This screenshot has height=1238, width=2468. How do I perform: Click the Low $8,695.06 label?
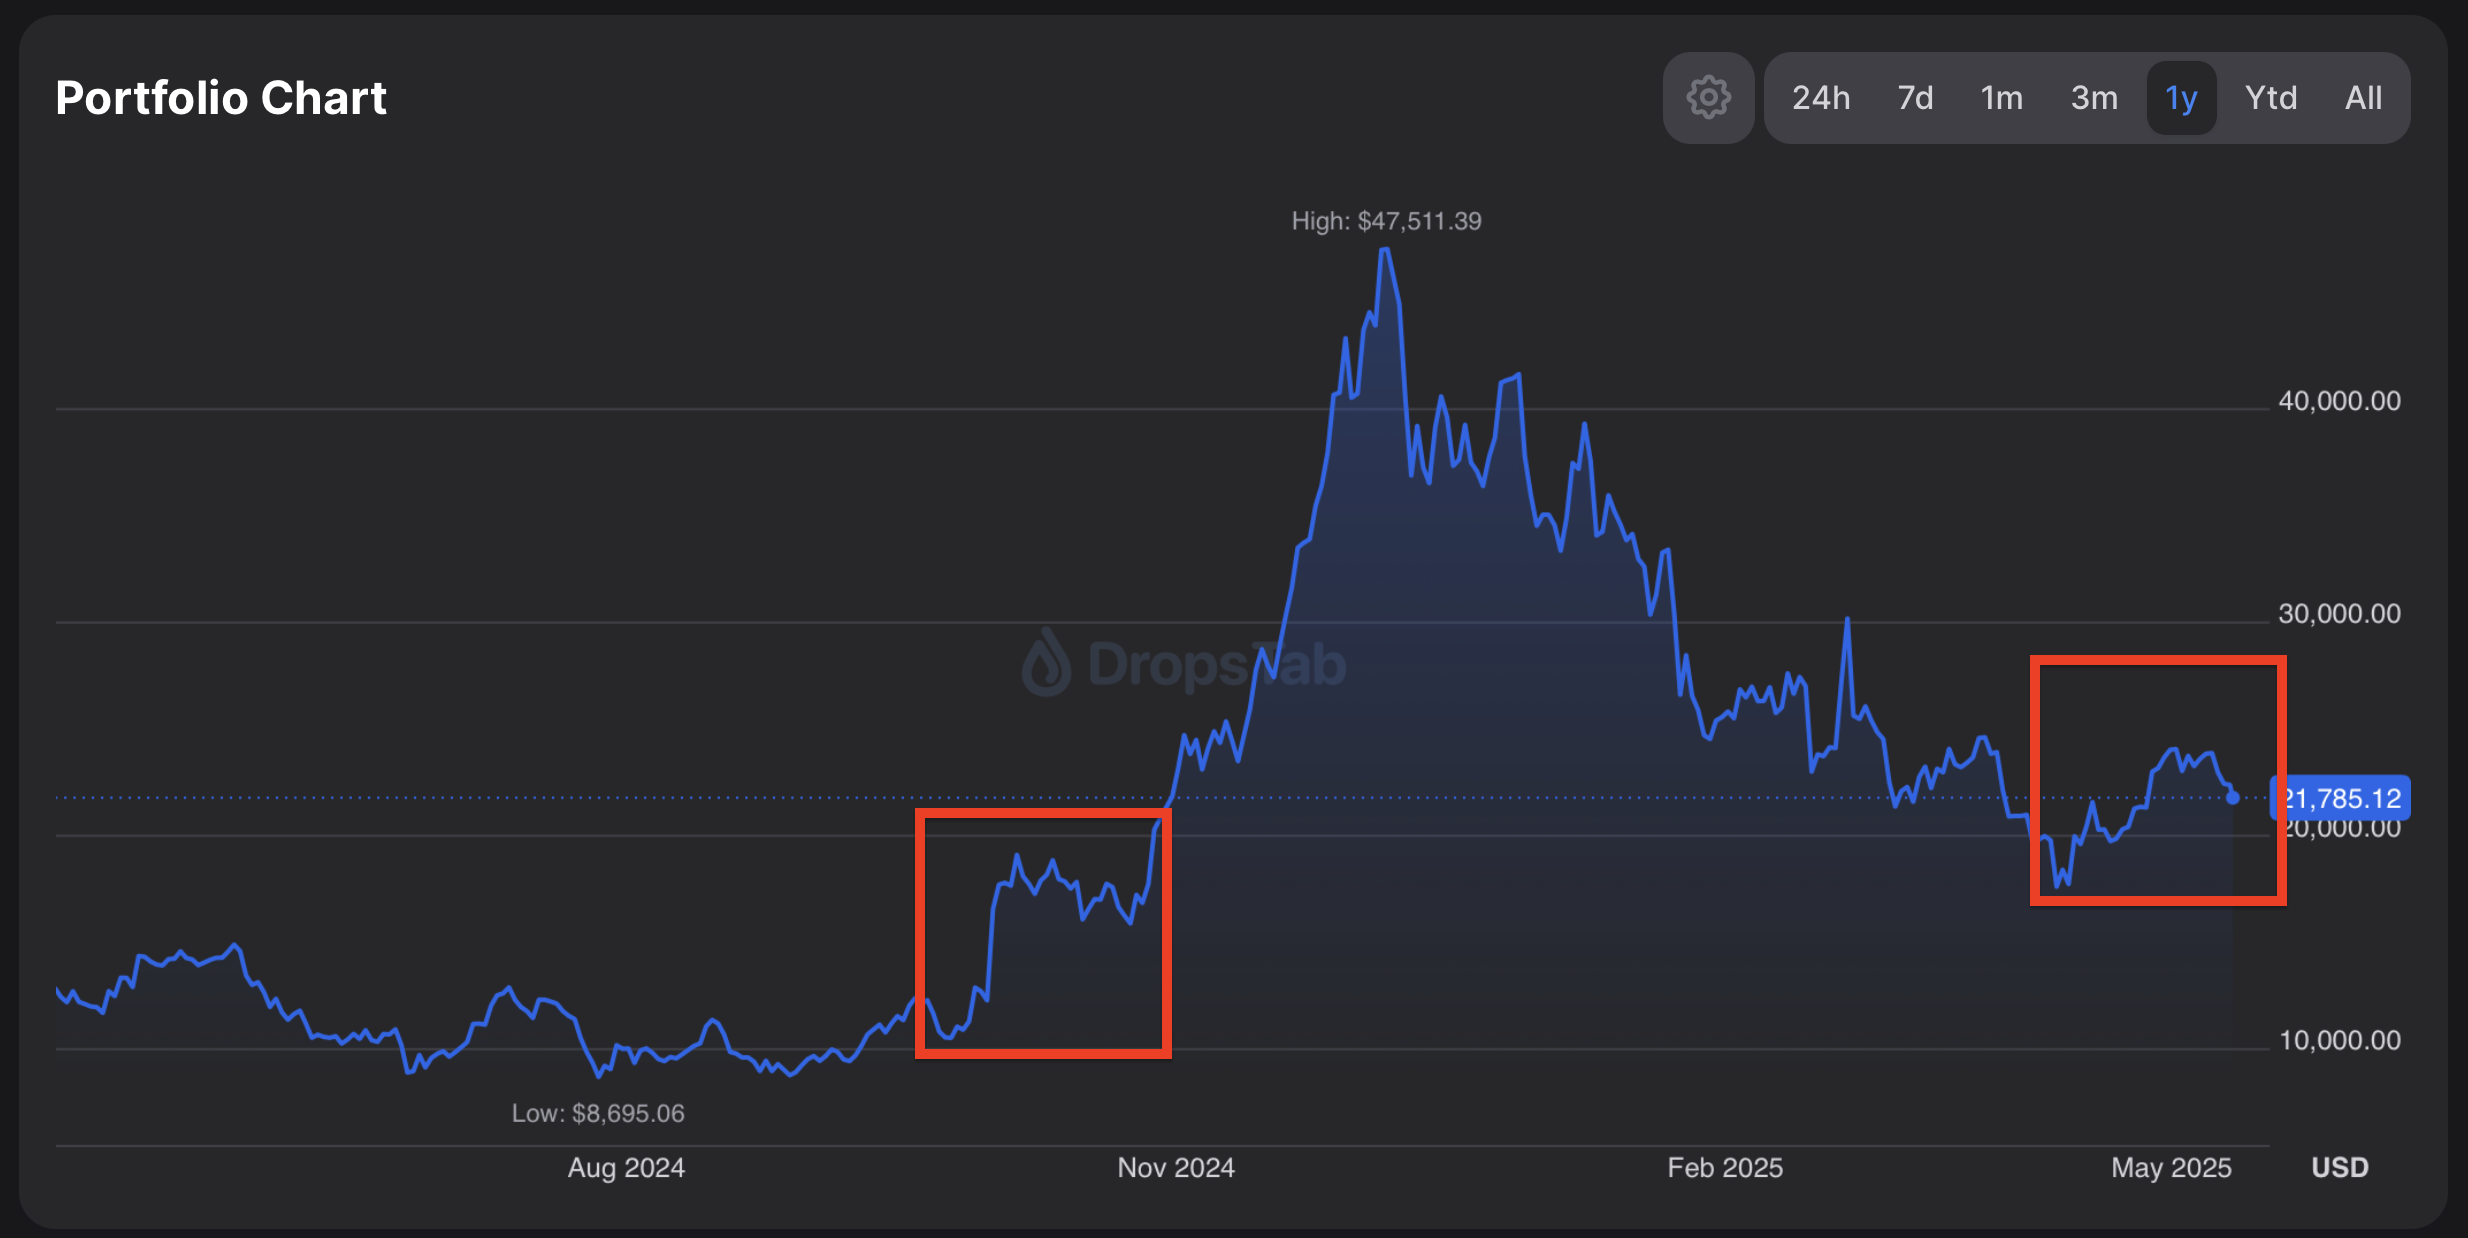tap(598, 1113)
